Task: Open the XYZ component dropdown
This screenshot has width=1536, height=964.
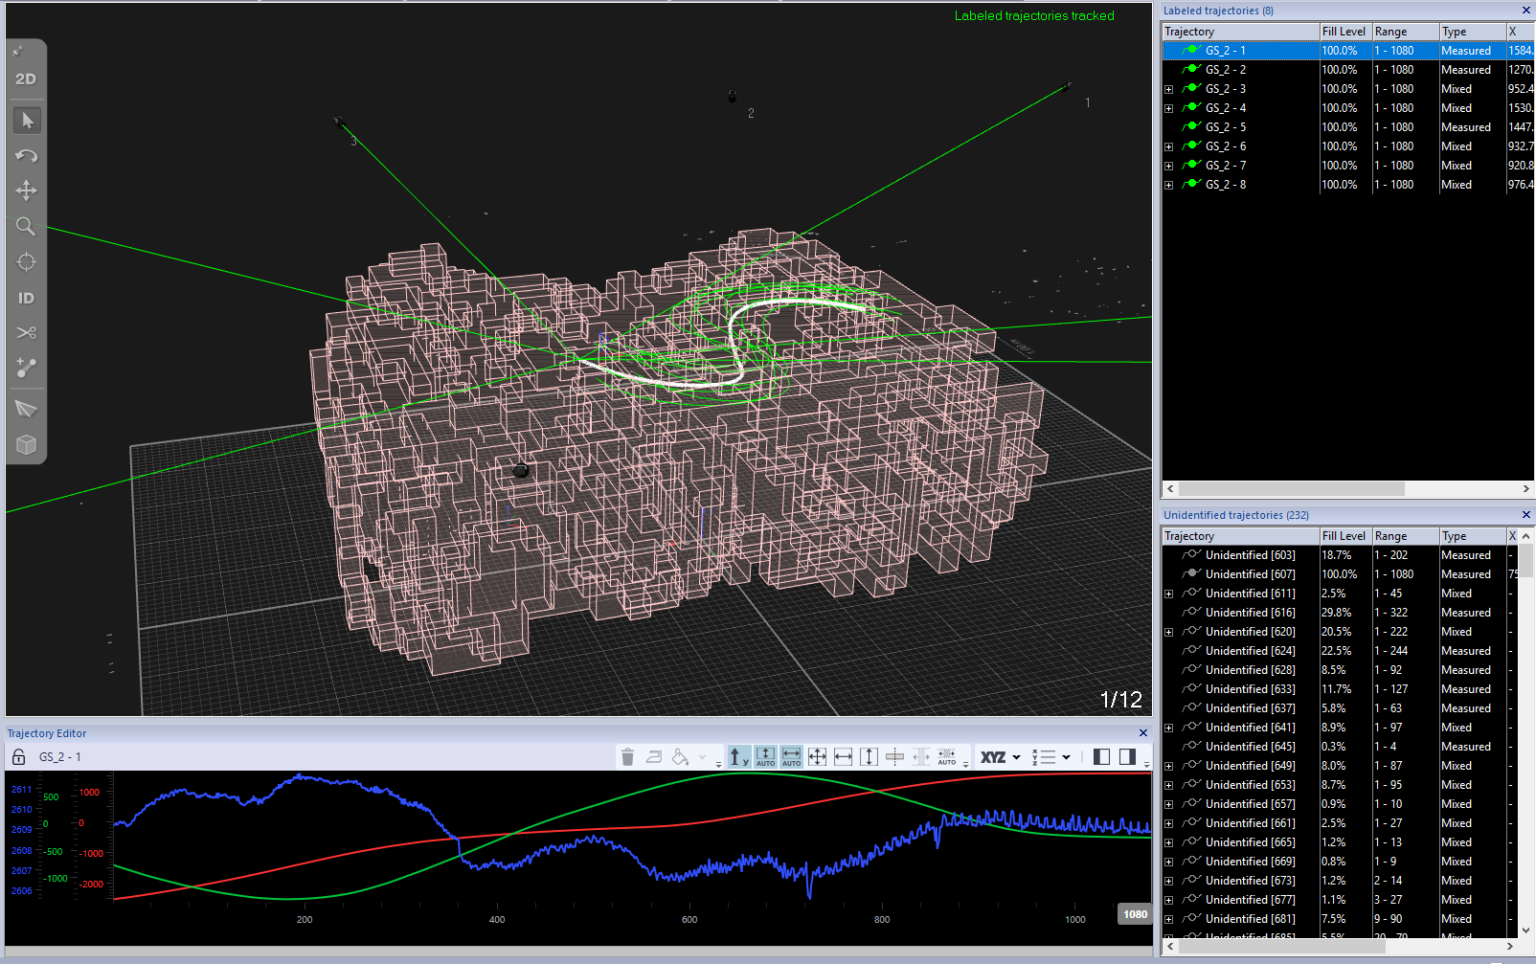Action: tap(1000, 757)
